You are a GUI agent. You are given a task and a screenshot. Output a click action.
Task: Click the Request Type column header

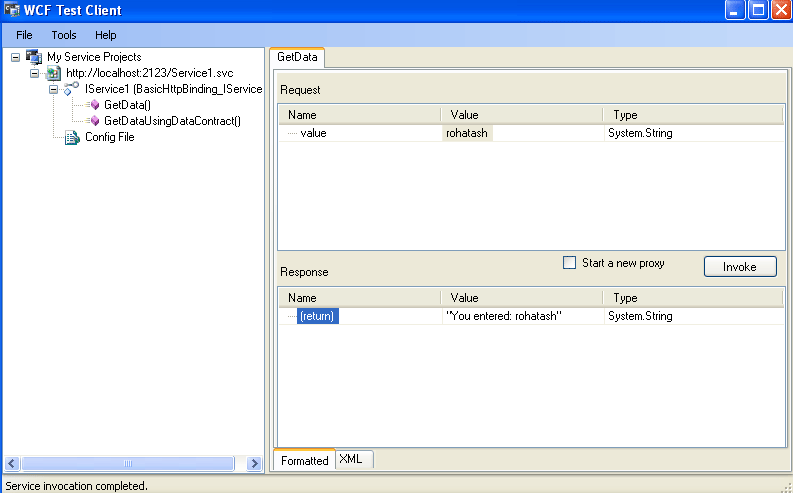click(x=693, y=115)
